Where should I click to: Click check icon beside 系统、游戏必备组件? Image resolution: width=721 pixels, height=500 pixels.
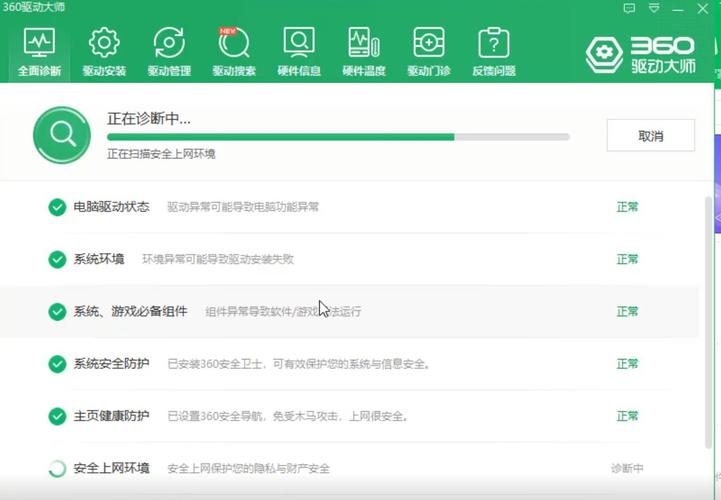(x=57, y=311)
